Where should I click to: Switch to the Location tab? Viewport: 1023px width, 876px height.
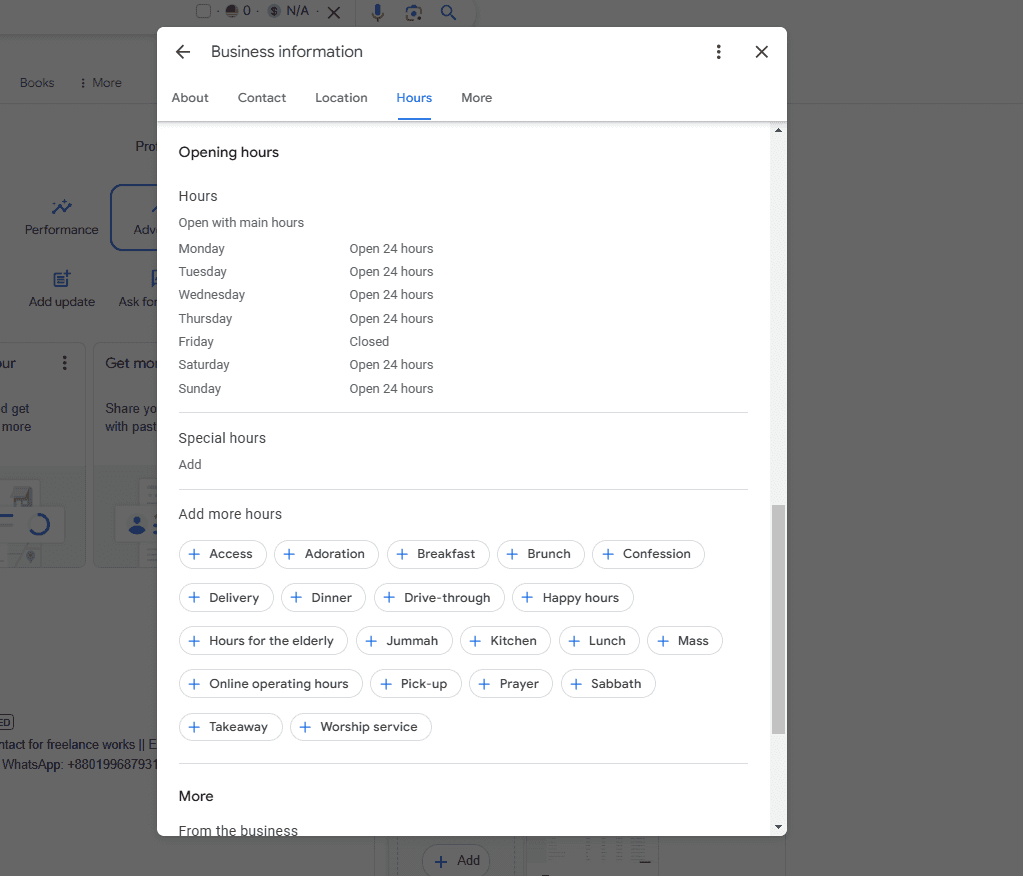tap(341, 98)
